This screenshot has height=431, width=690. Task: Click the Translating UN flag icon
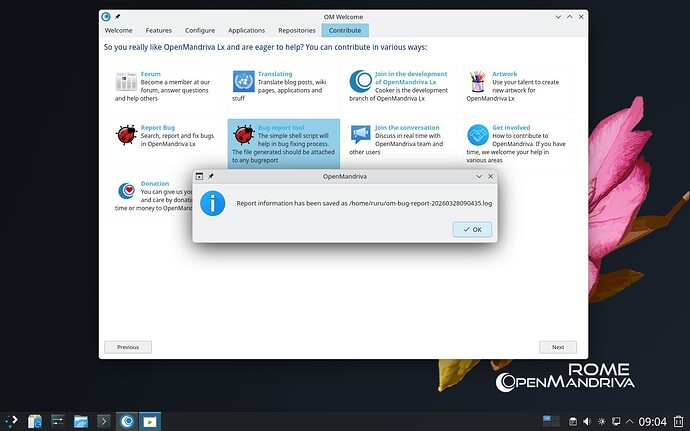244,81
